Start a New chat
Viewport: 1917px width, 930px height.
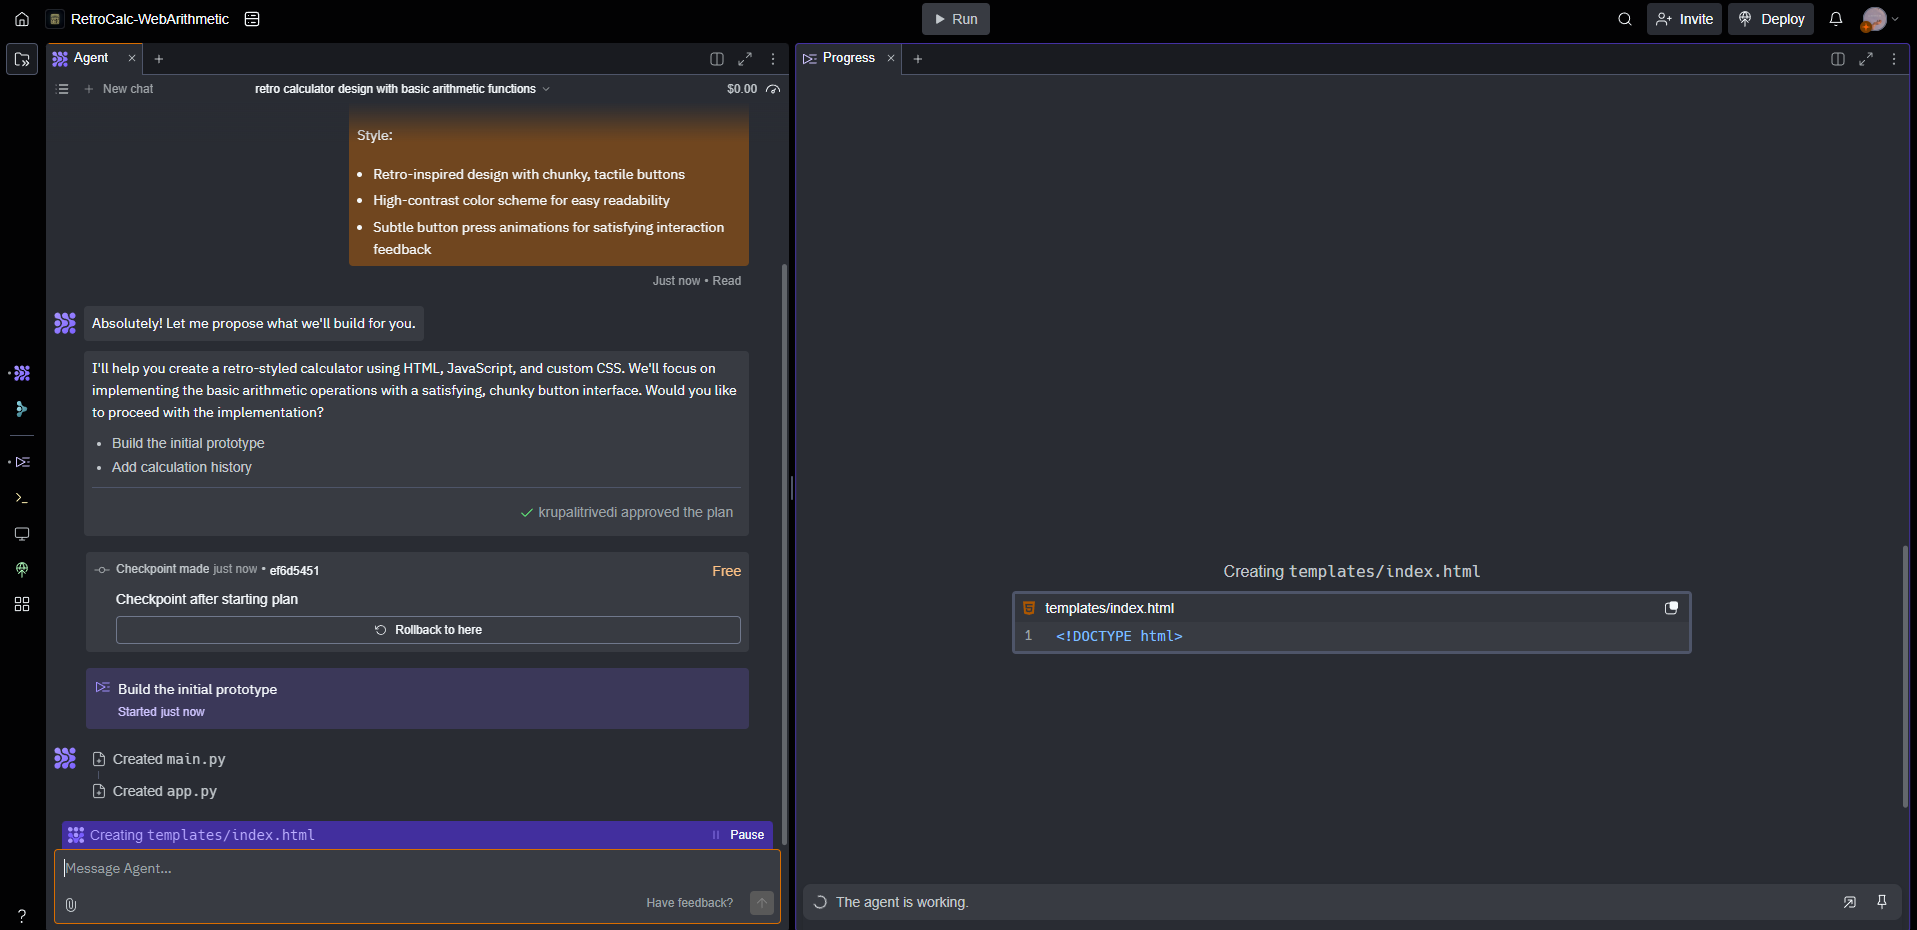click(x=119, y=89)
